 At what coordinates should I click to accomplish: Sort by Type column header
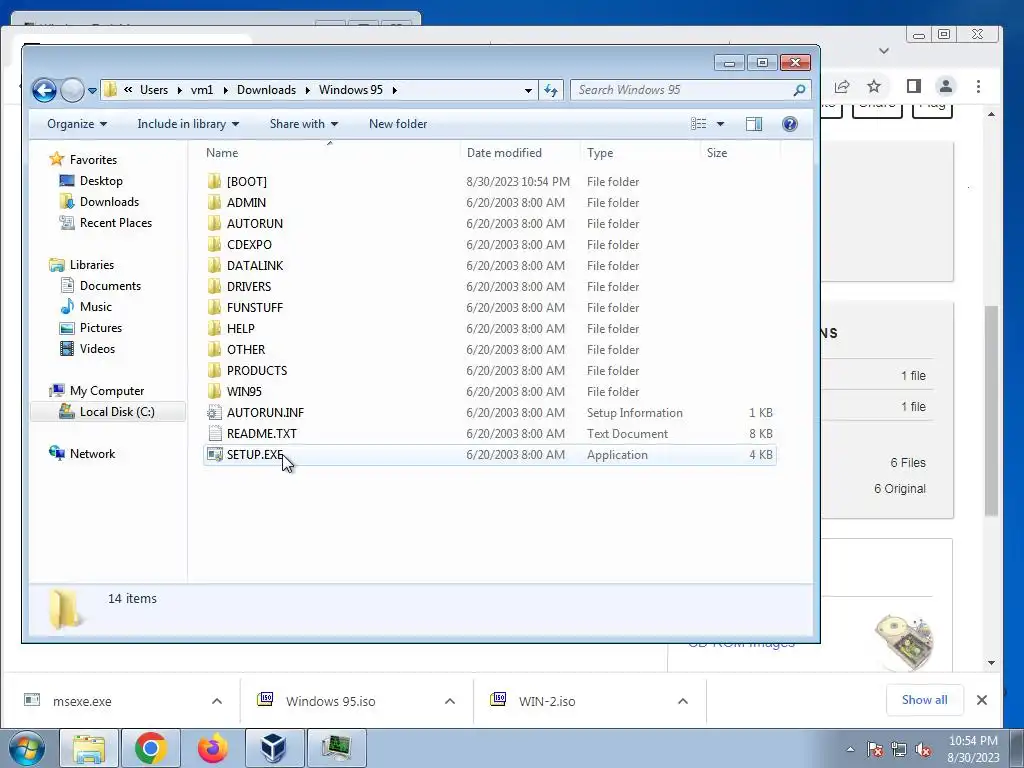point(600,153)
